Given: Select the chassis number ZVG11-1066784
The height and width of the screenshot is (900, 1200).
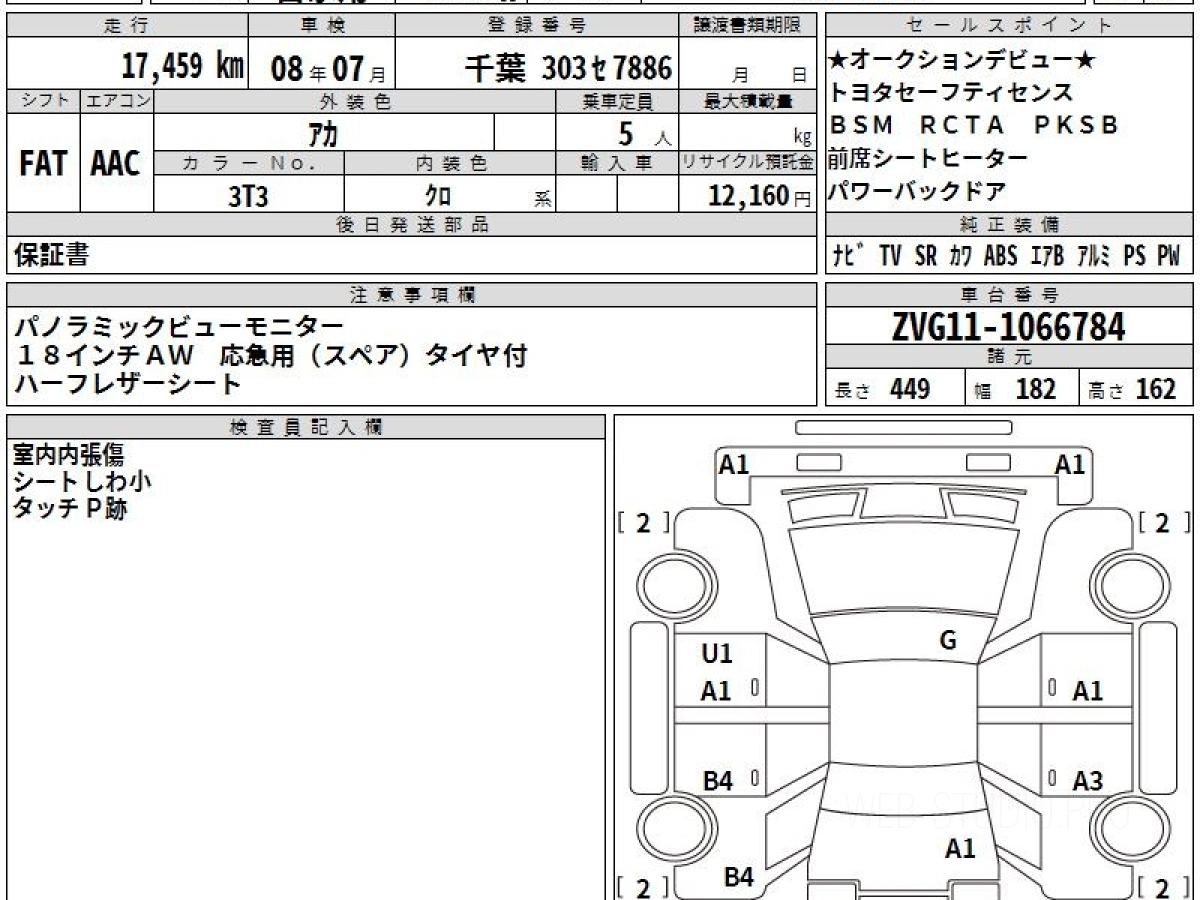Looking at the screenshot, I should click(x=1008, y=327).
